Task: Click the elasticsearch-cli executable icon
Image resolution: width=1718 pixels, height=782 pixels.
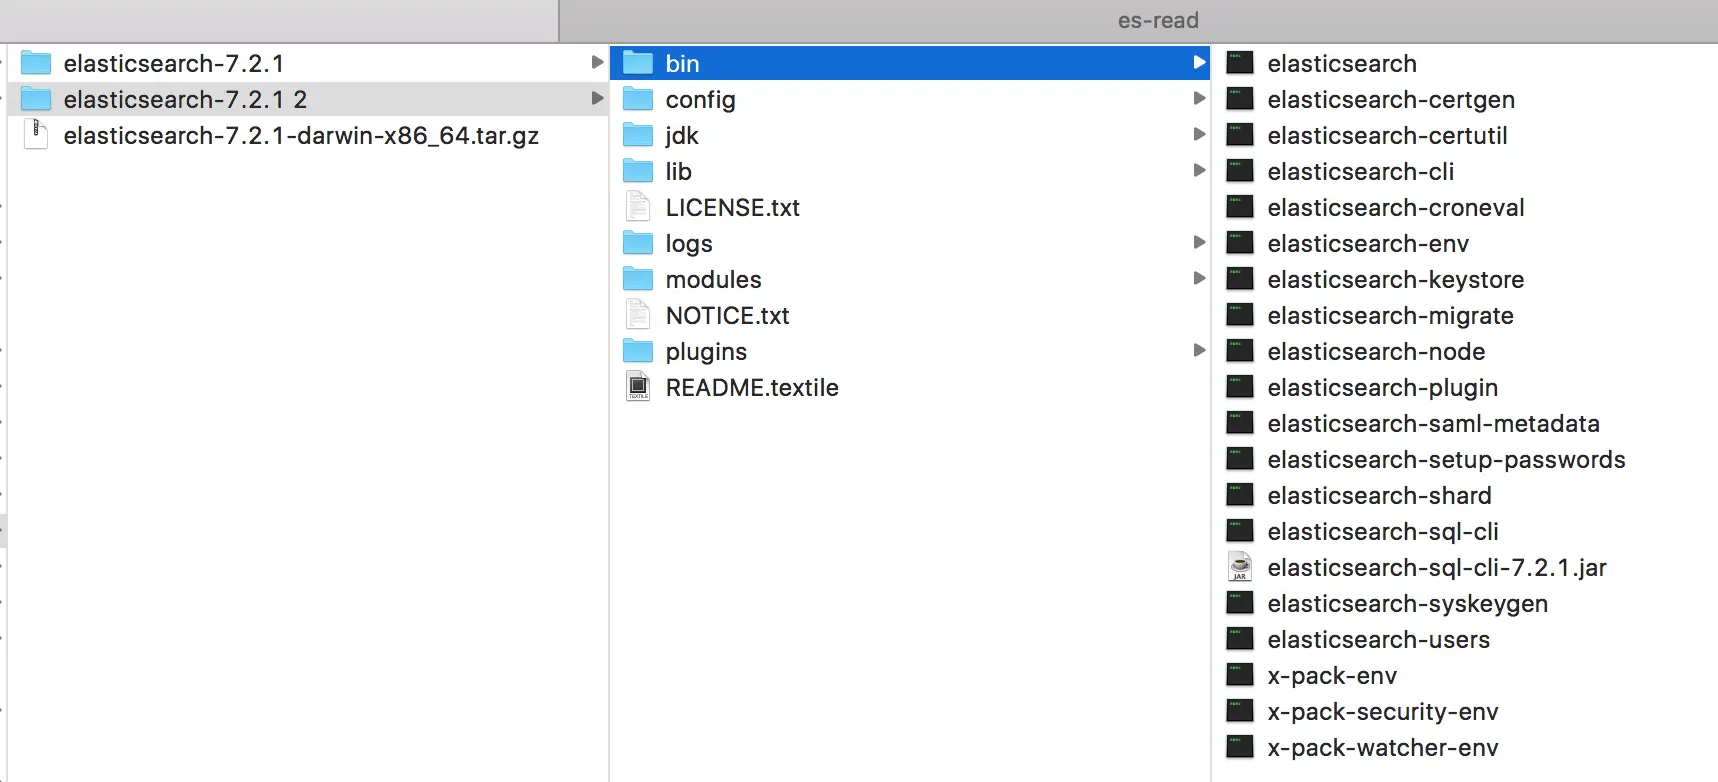Action: [1240, 171]
